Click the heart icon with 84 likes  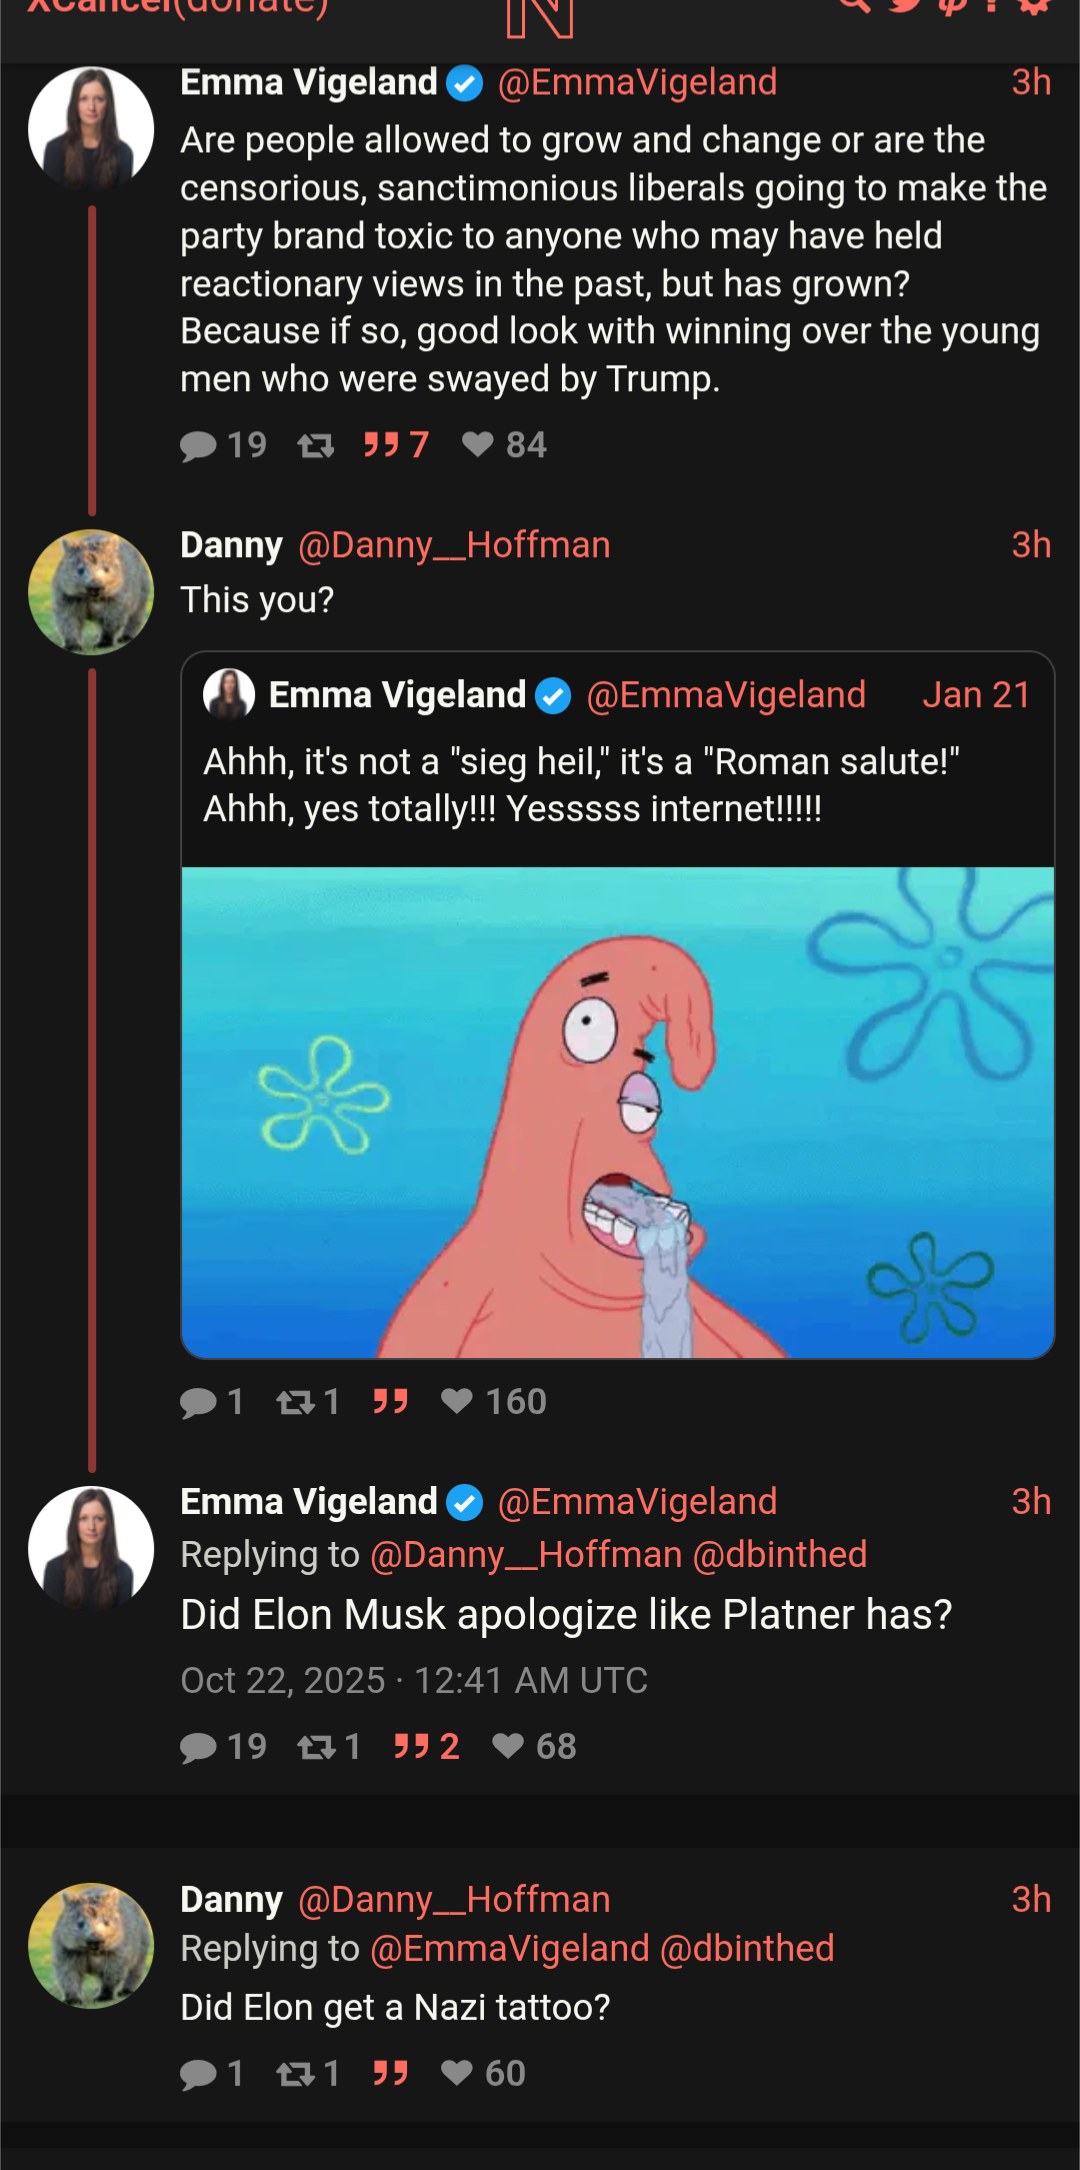click(x=478, y=444)
